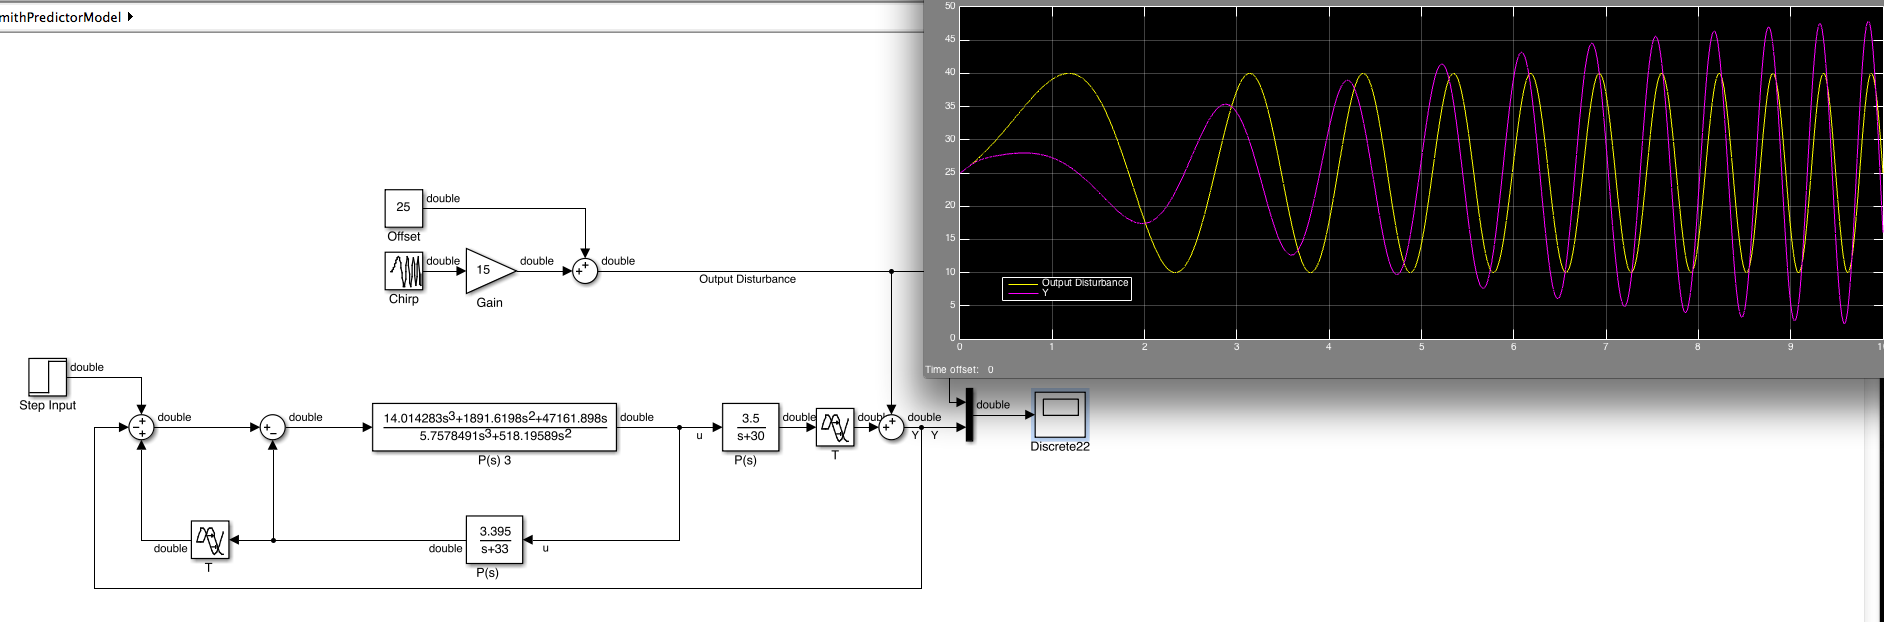Select the 3.5/(s+30) P(s) transfer block
Screen dimensions: 1884x622
click(750, 428)
